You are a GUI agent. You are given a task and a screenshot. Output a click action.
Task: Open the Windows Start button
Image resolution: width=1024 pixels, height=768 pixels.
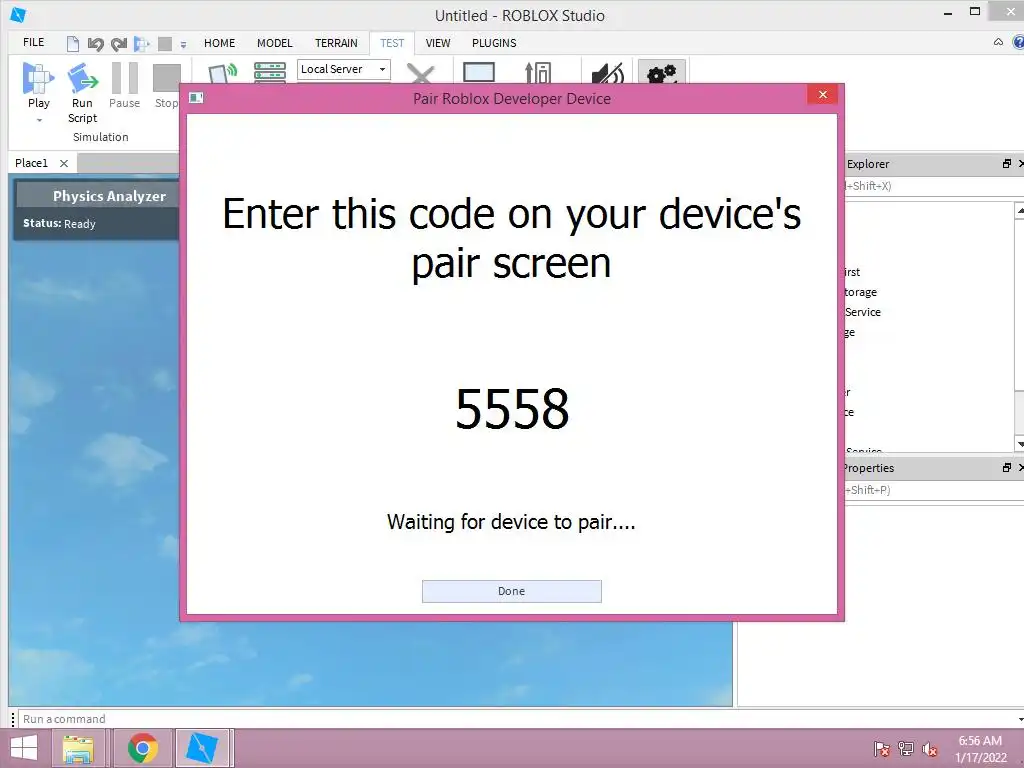pyautogui.click(x=24, y=748)
